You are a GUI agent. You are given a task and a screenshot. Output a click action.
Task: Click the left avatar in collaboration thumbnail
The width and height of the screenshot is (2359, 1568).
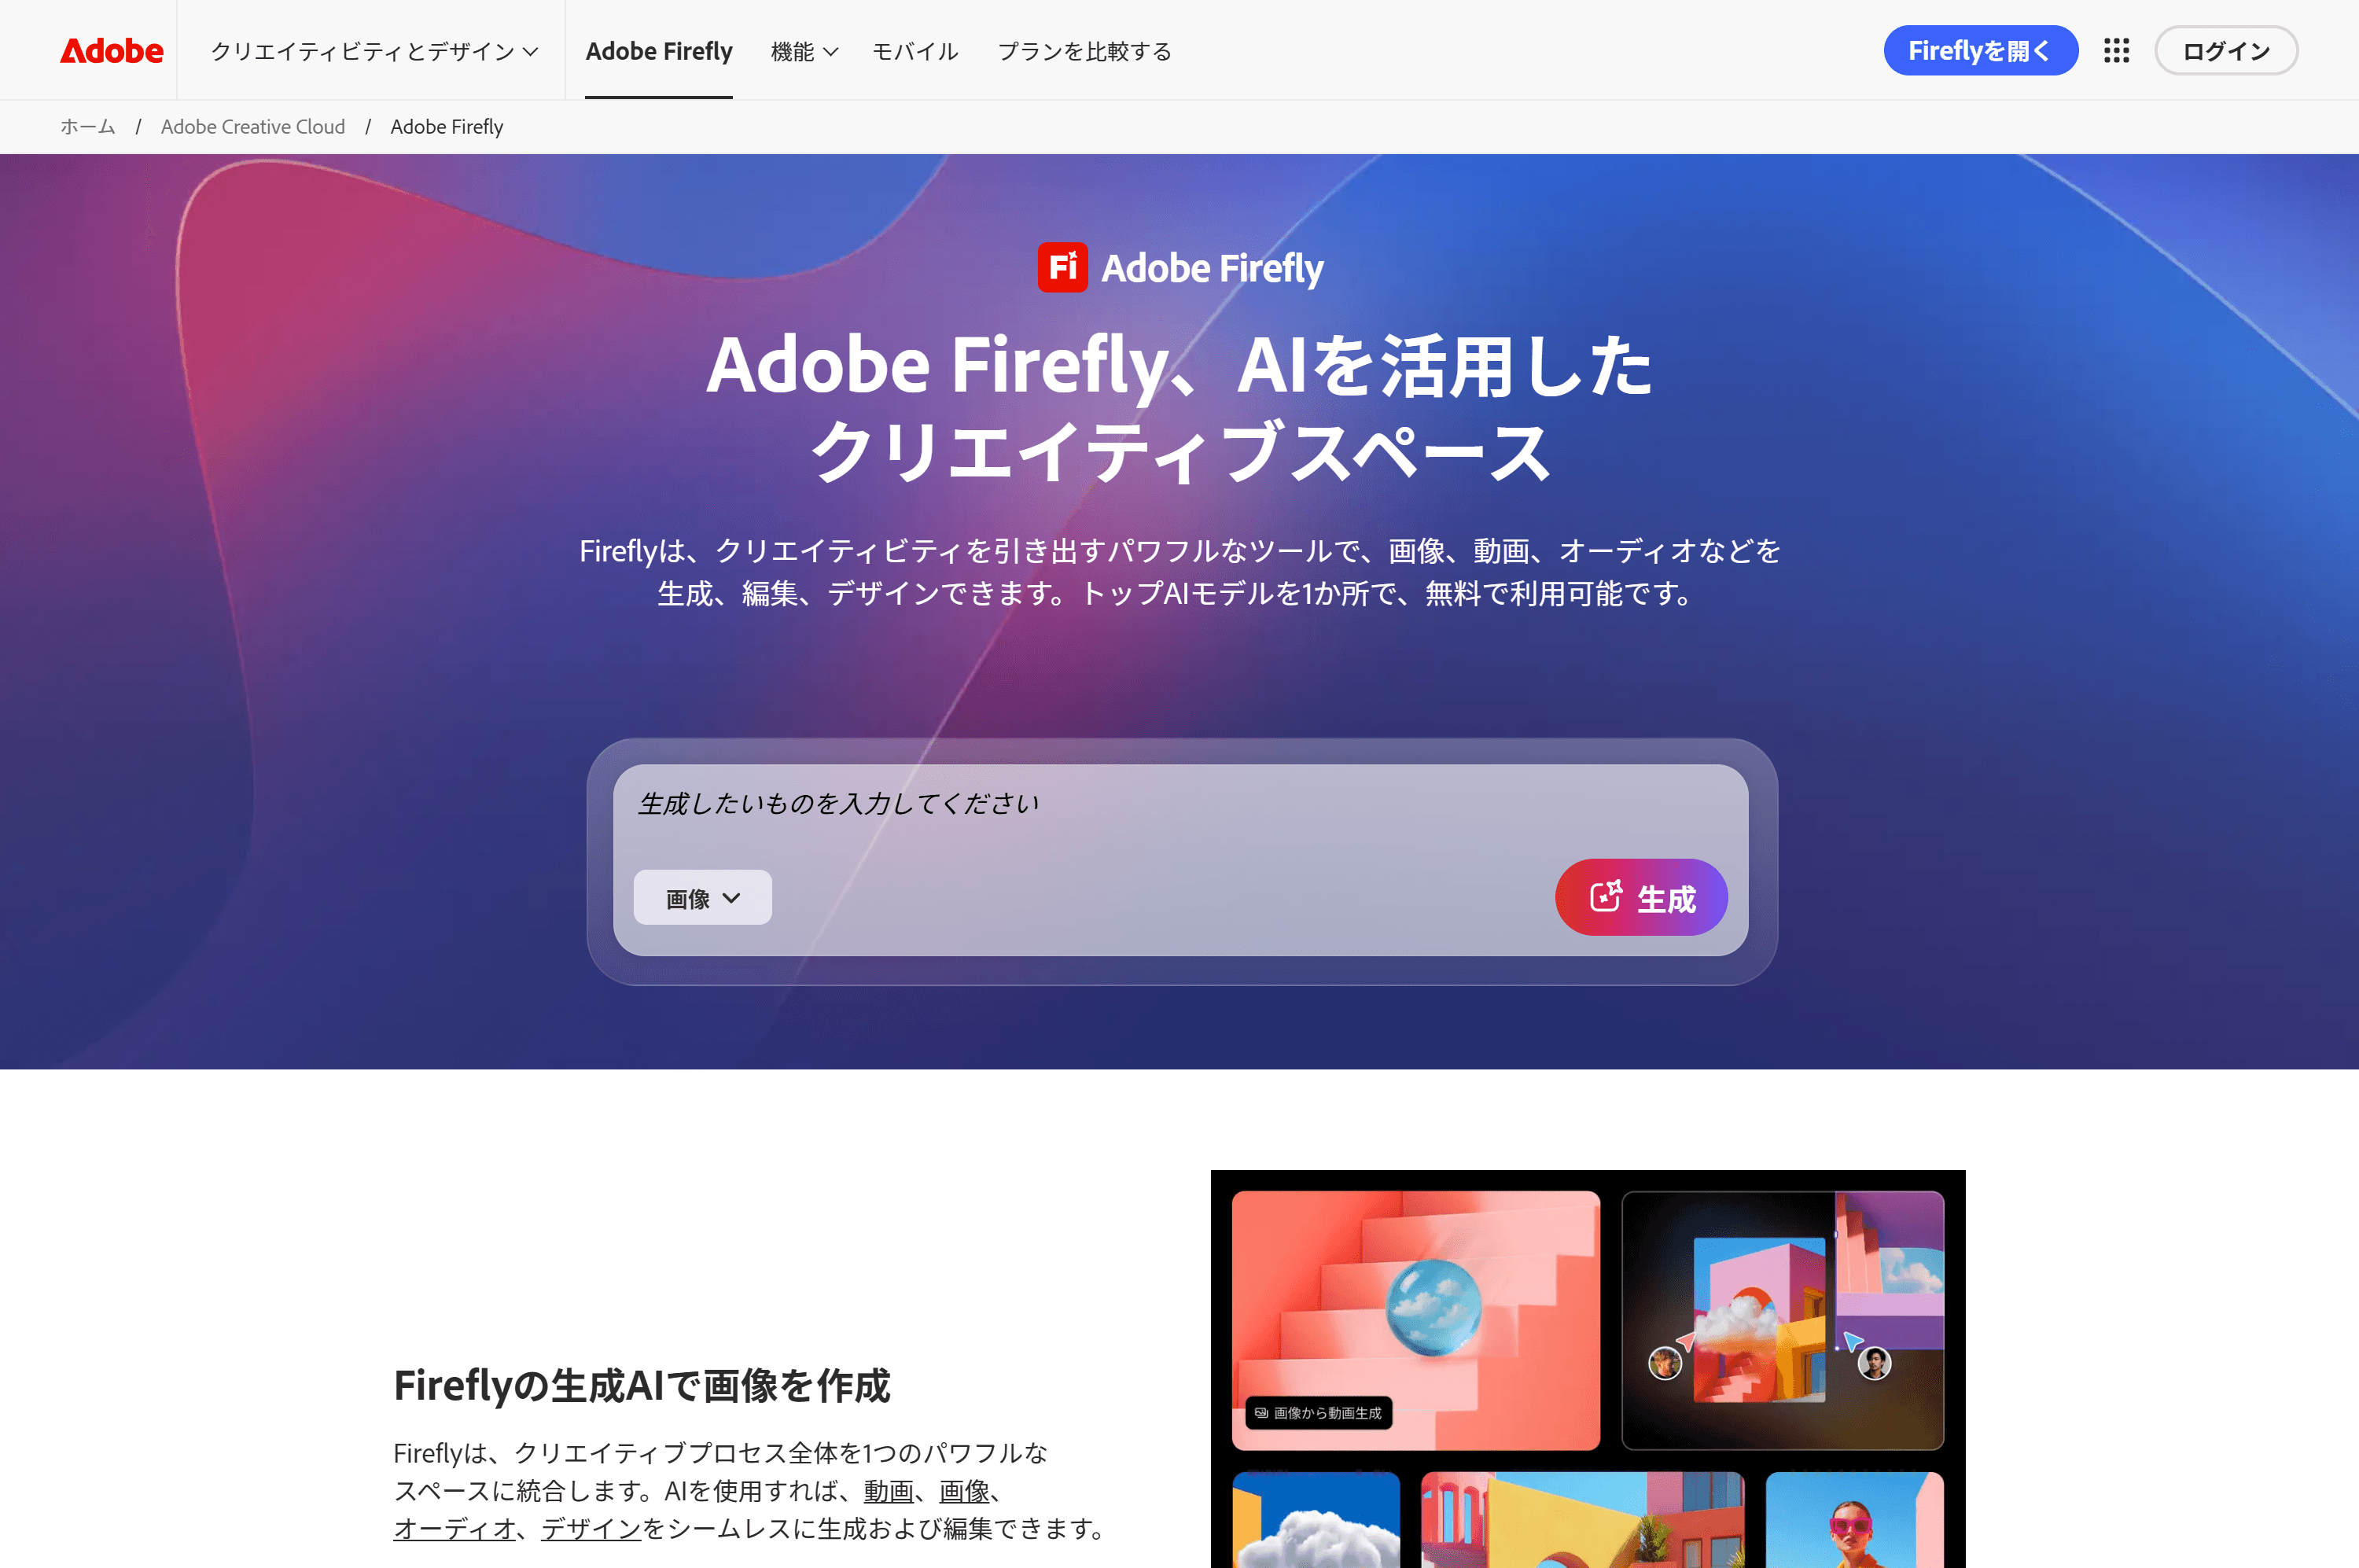[1664, 1363]
